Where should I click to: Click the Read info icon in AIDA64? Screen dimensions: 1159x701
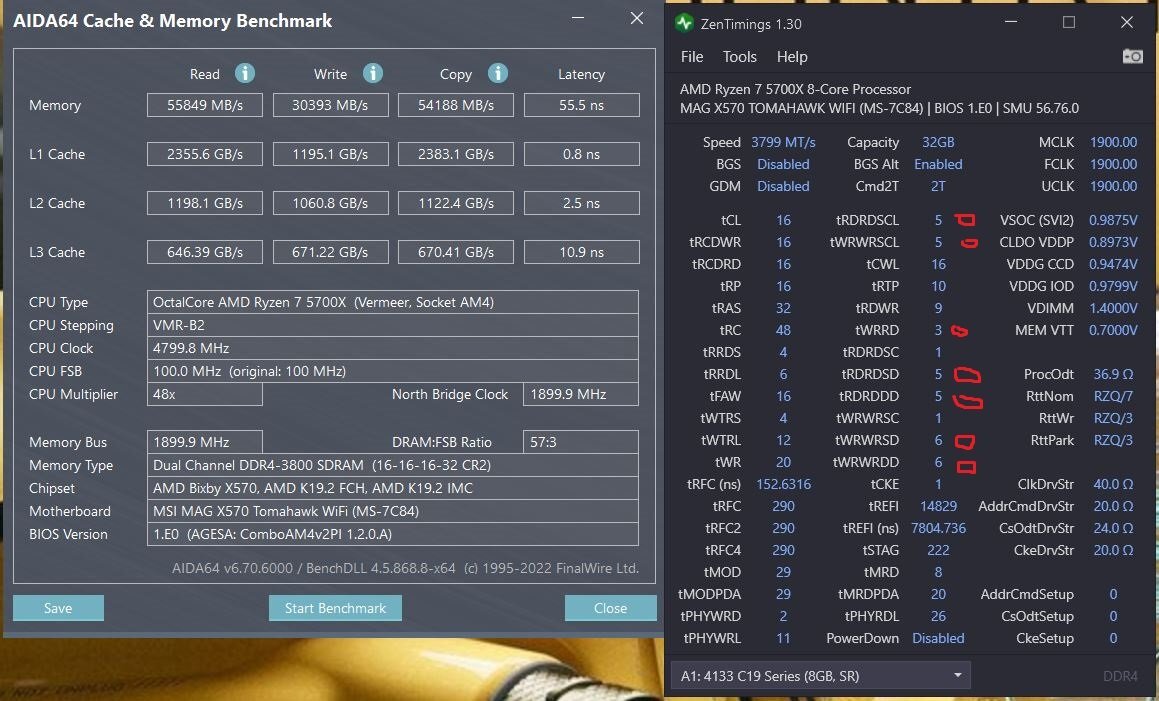point(245,73)
